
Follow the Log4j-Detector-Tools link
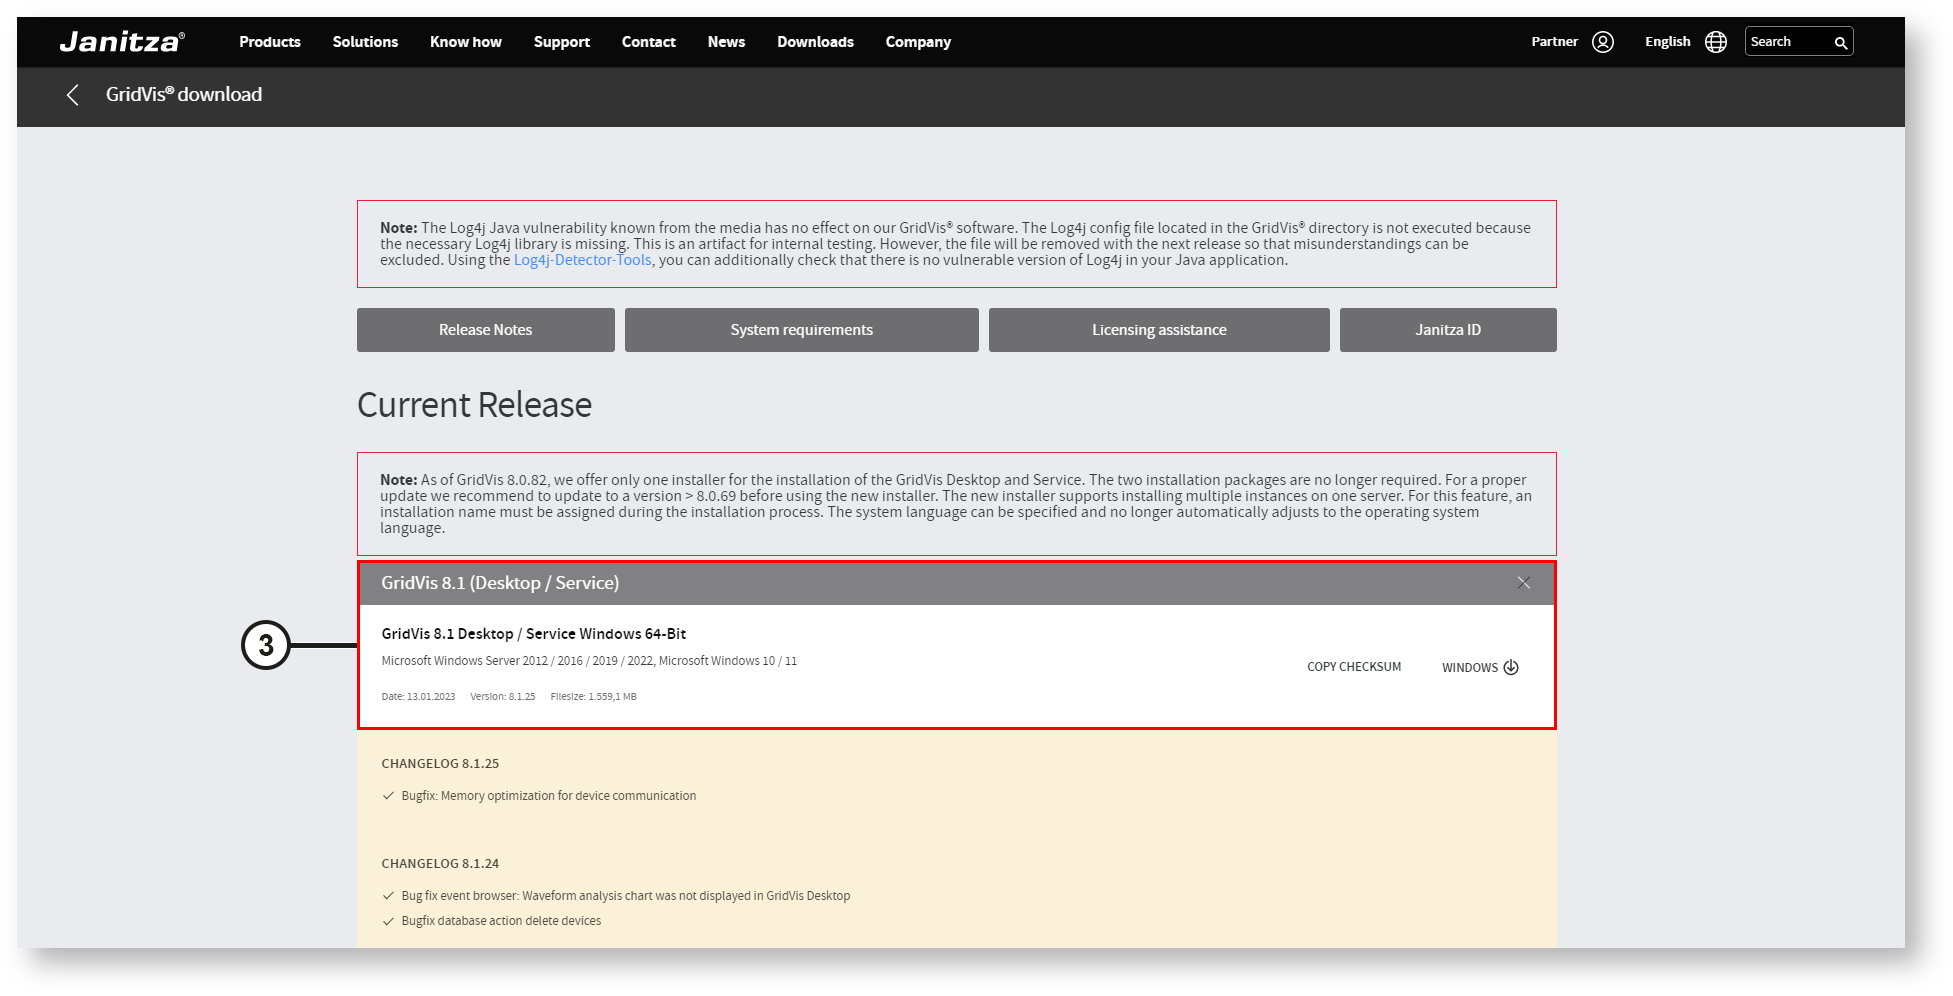point(582,260)
